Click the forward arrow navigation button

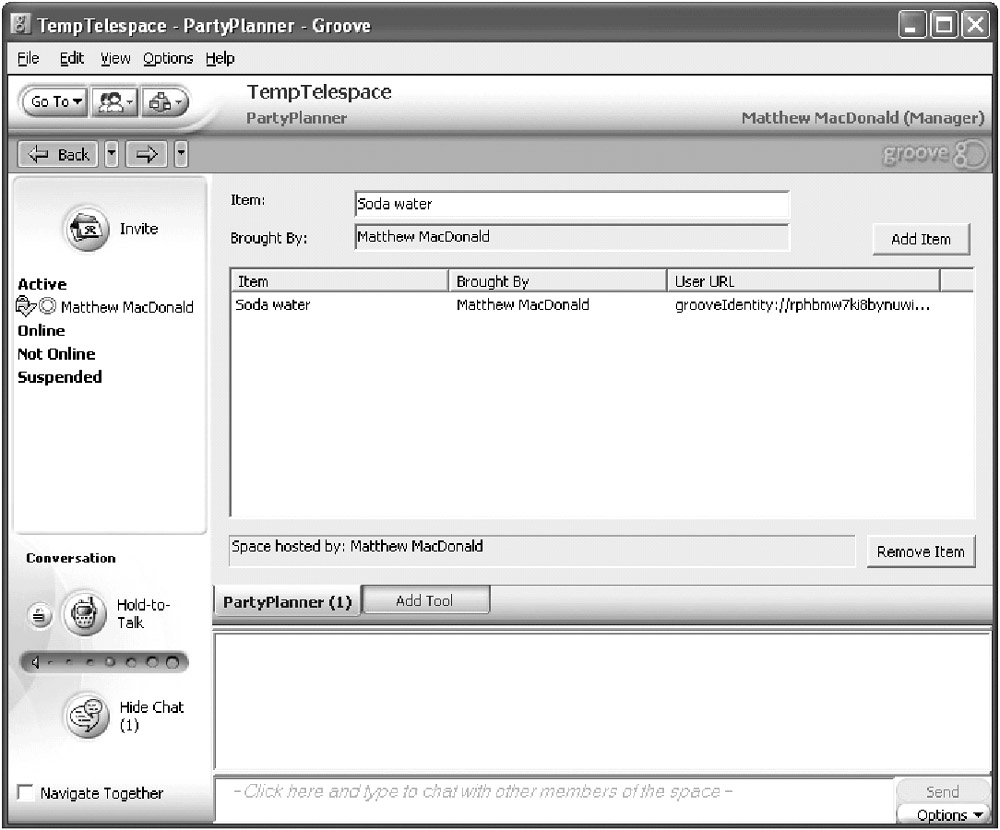[x=147, y=155]
